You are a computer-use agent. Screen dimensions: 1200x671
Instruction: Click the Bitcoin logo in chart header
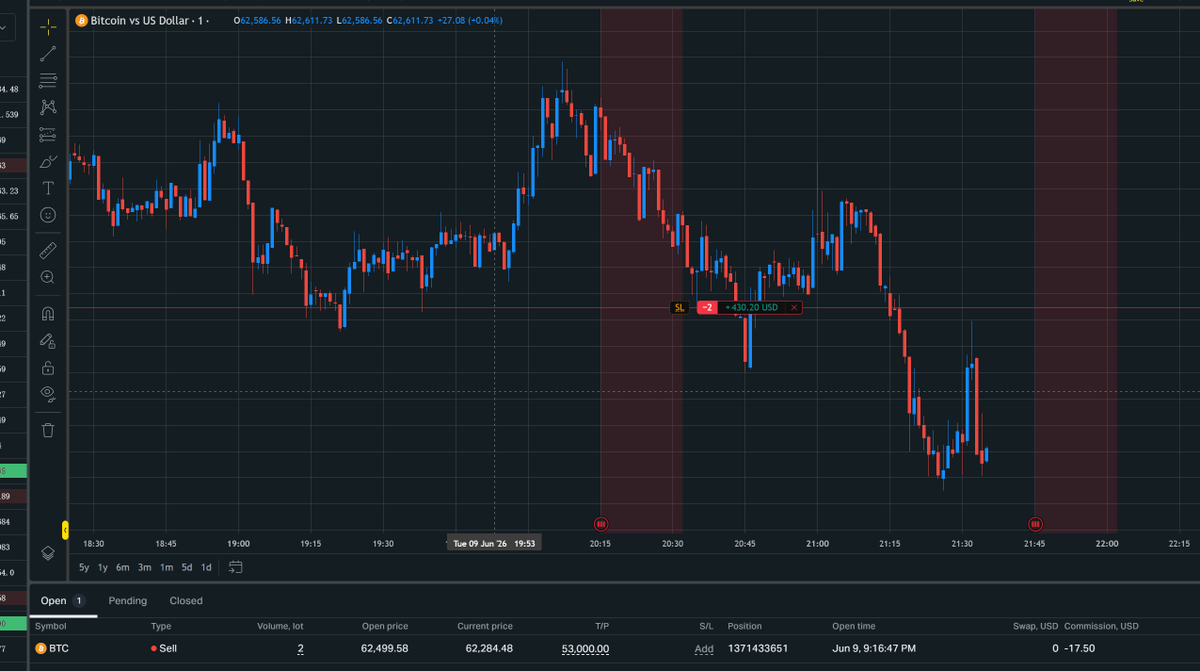(x=81, y=20)
